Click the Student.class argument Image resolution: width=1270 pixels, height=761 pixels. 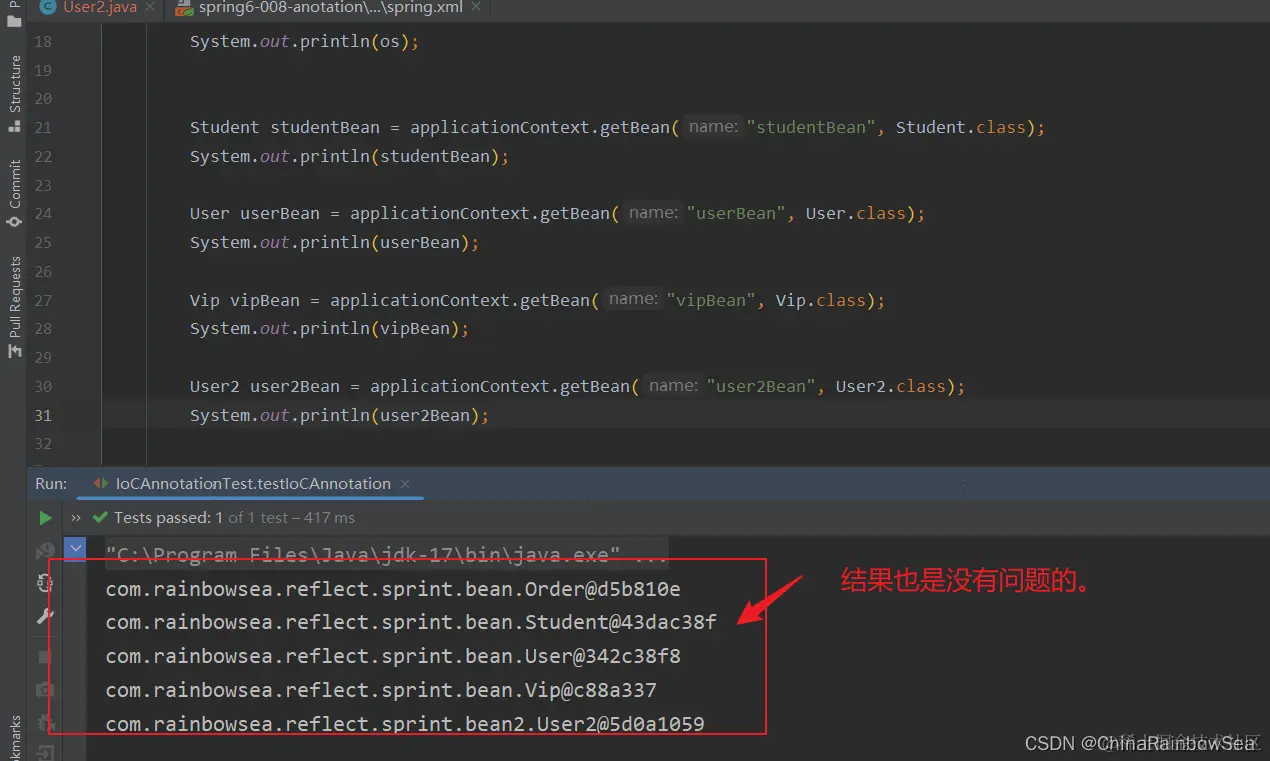point(961,128)
